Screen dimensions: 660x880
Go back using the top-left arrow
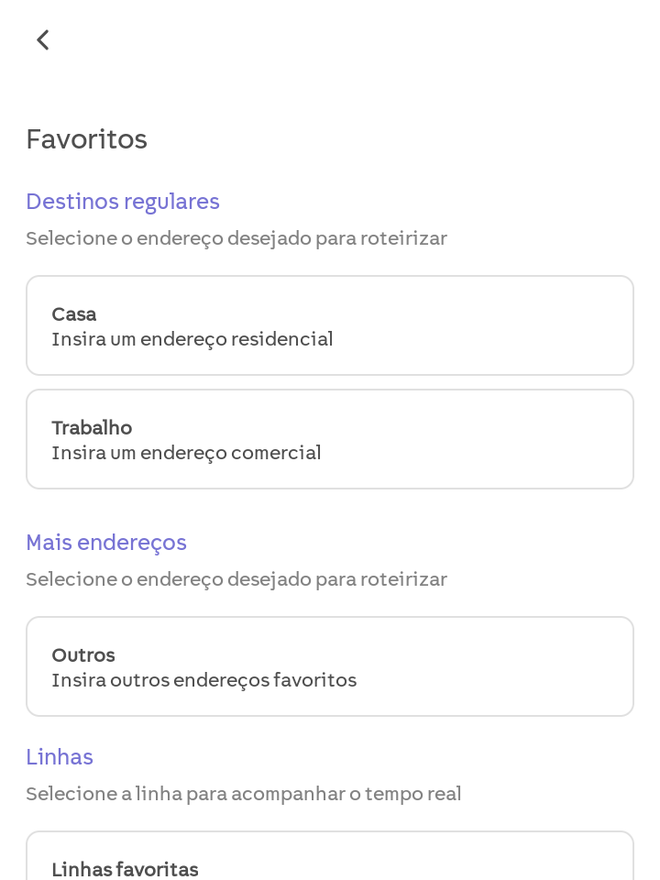coord(43,40)
